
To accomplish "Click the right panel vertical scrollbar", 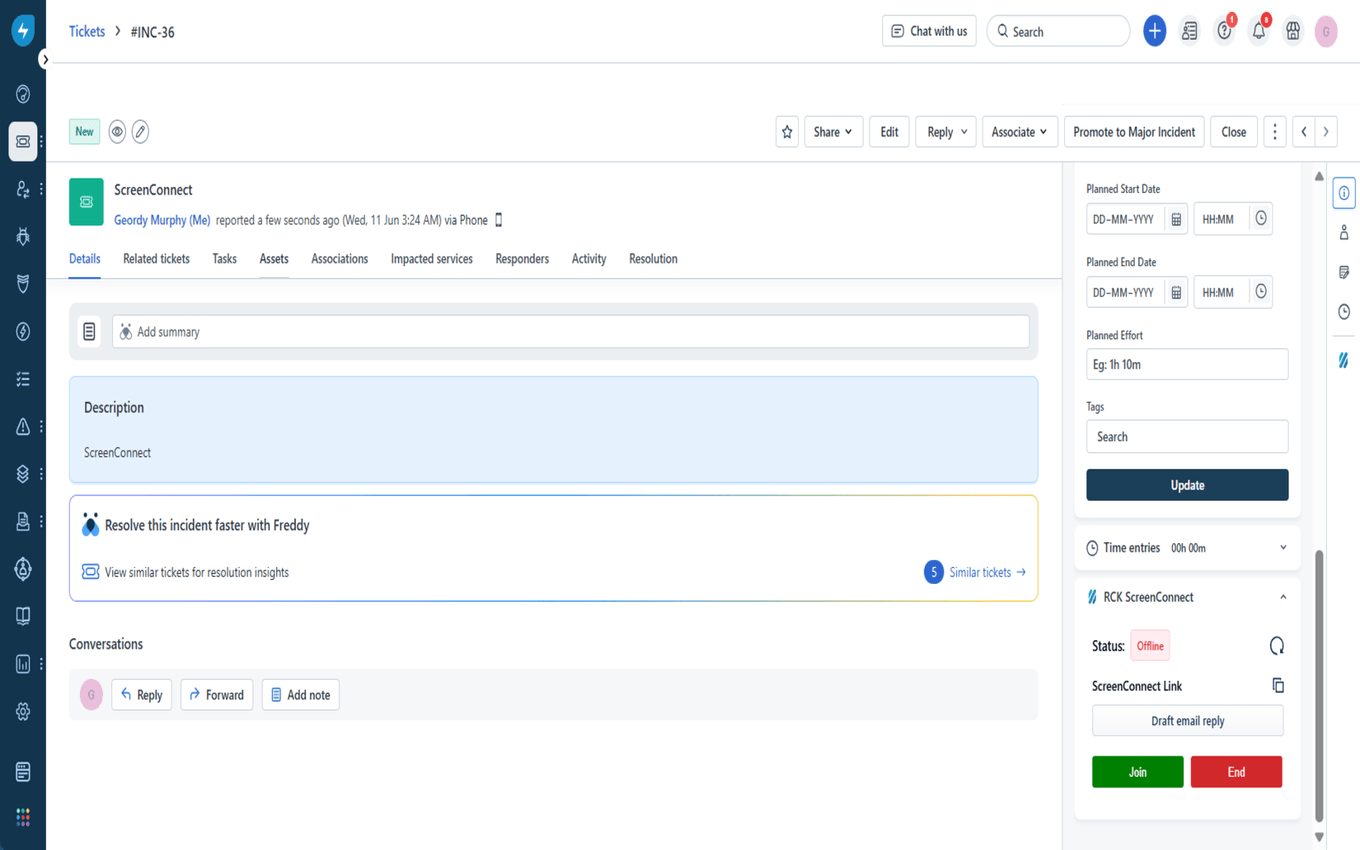I will click(1319, 685).
